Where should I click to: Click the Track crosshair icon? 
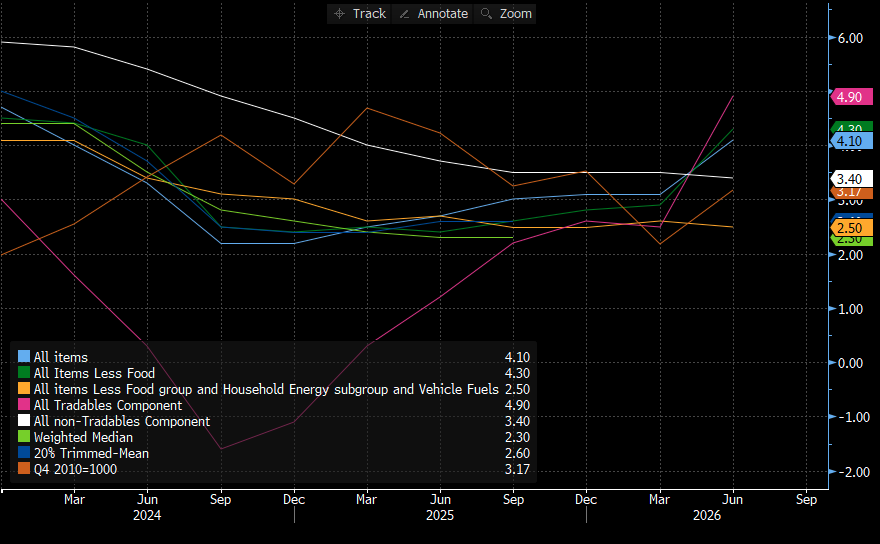339,13
